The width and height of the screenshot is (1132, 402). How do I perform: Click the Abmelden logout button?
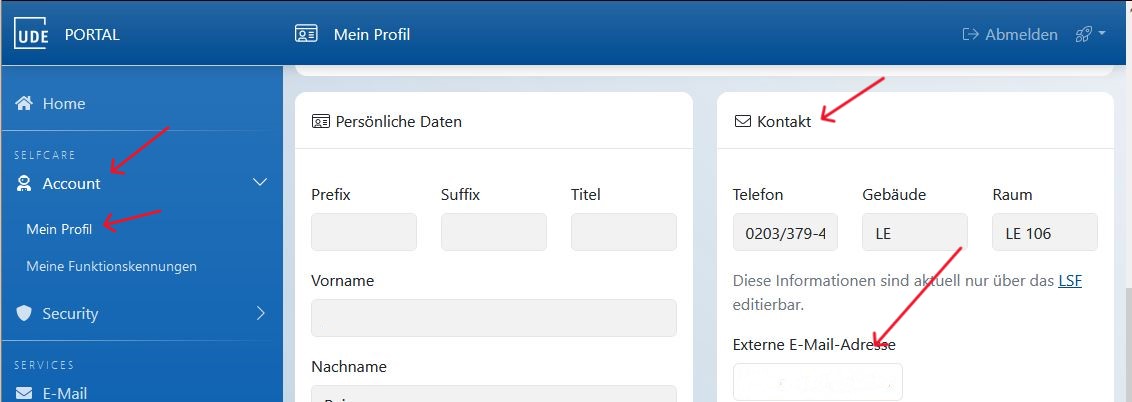1010,34
